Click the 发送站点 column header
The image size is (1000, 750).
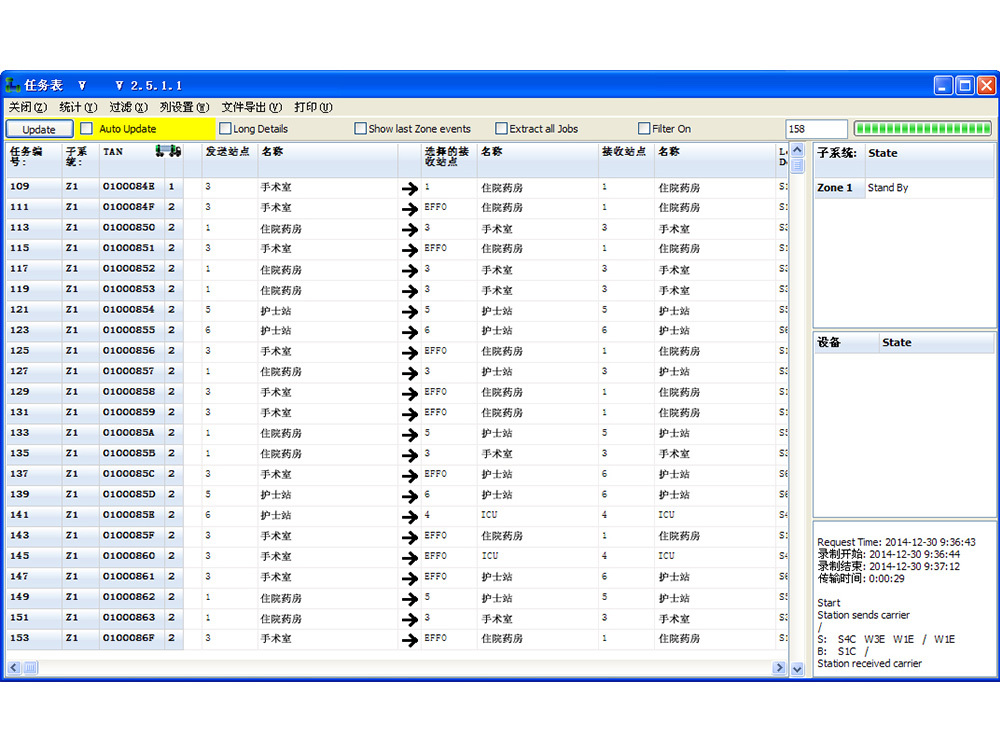(x=230, y=159)
